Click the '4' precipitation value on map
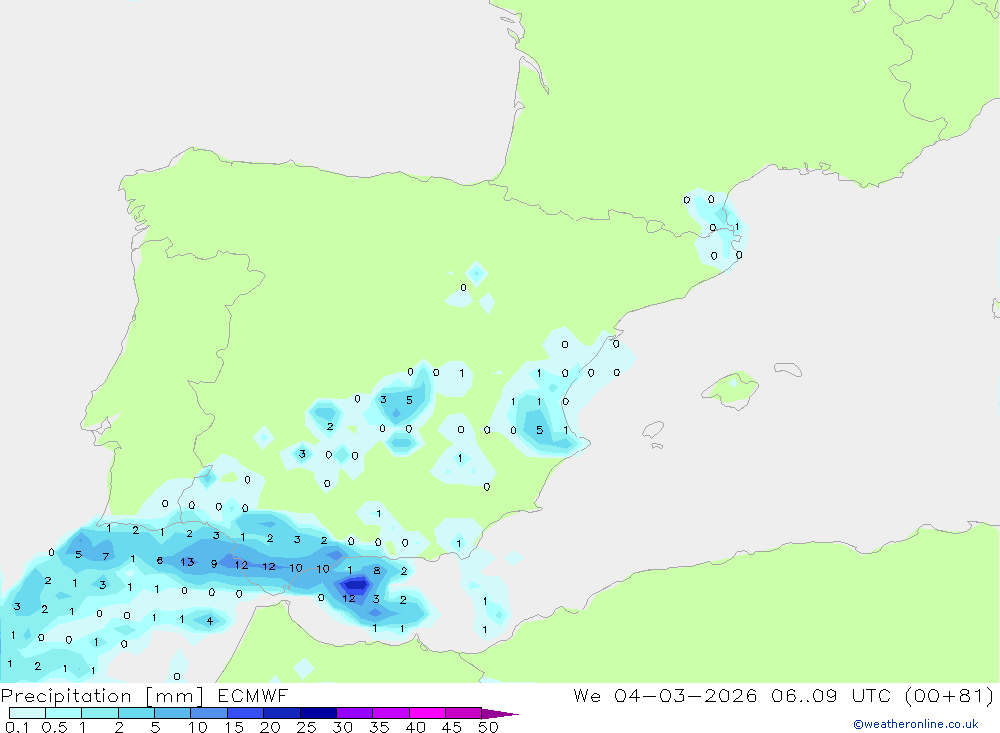 pos(210,621)
